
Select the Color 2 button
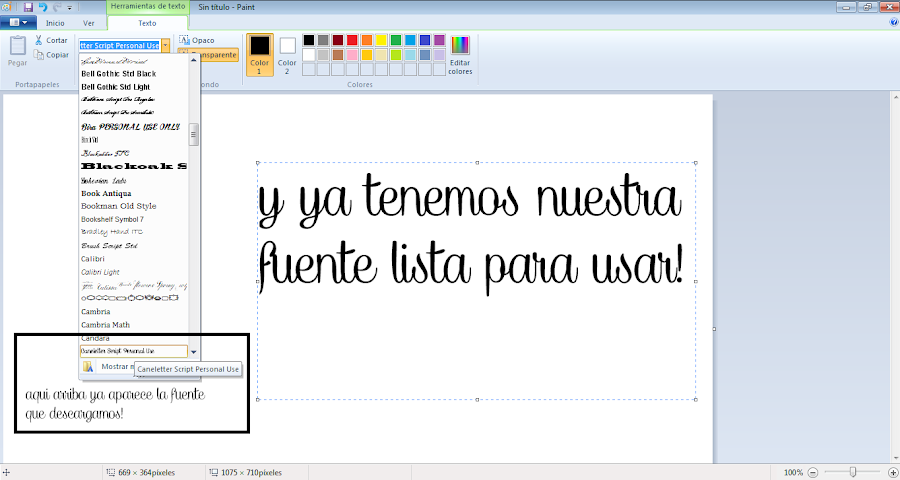[287, 55]
